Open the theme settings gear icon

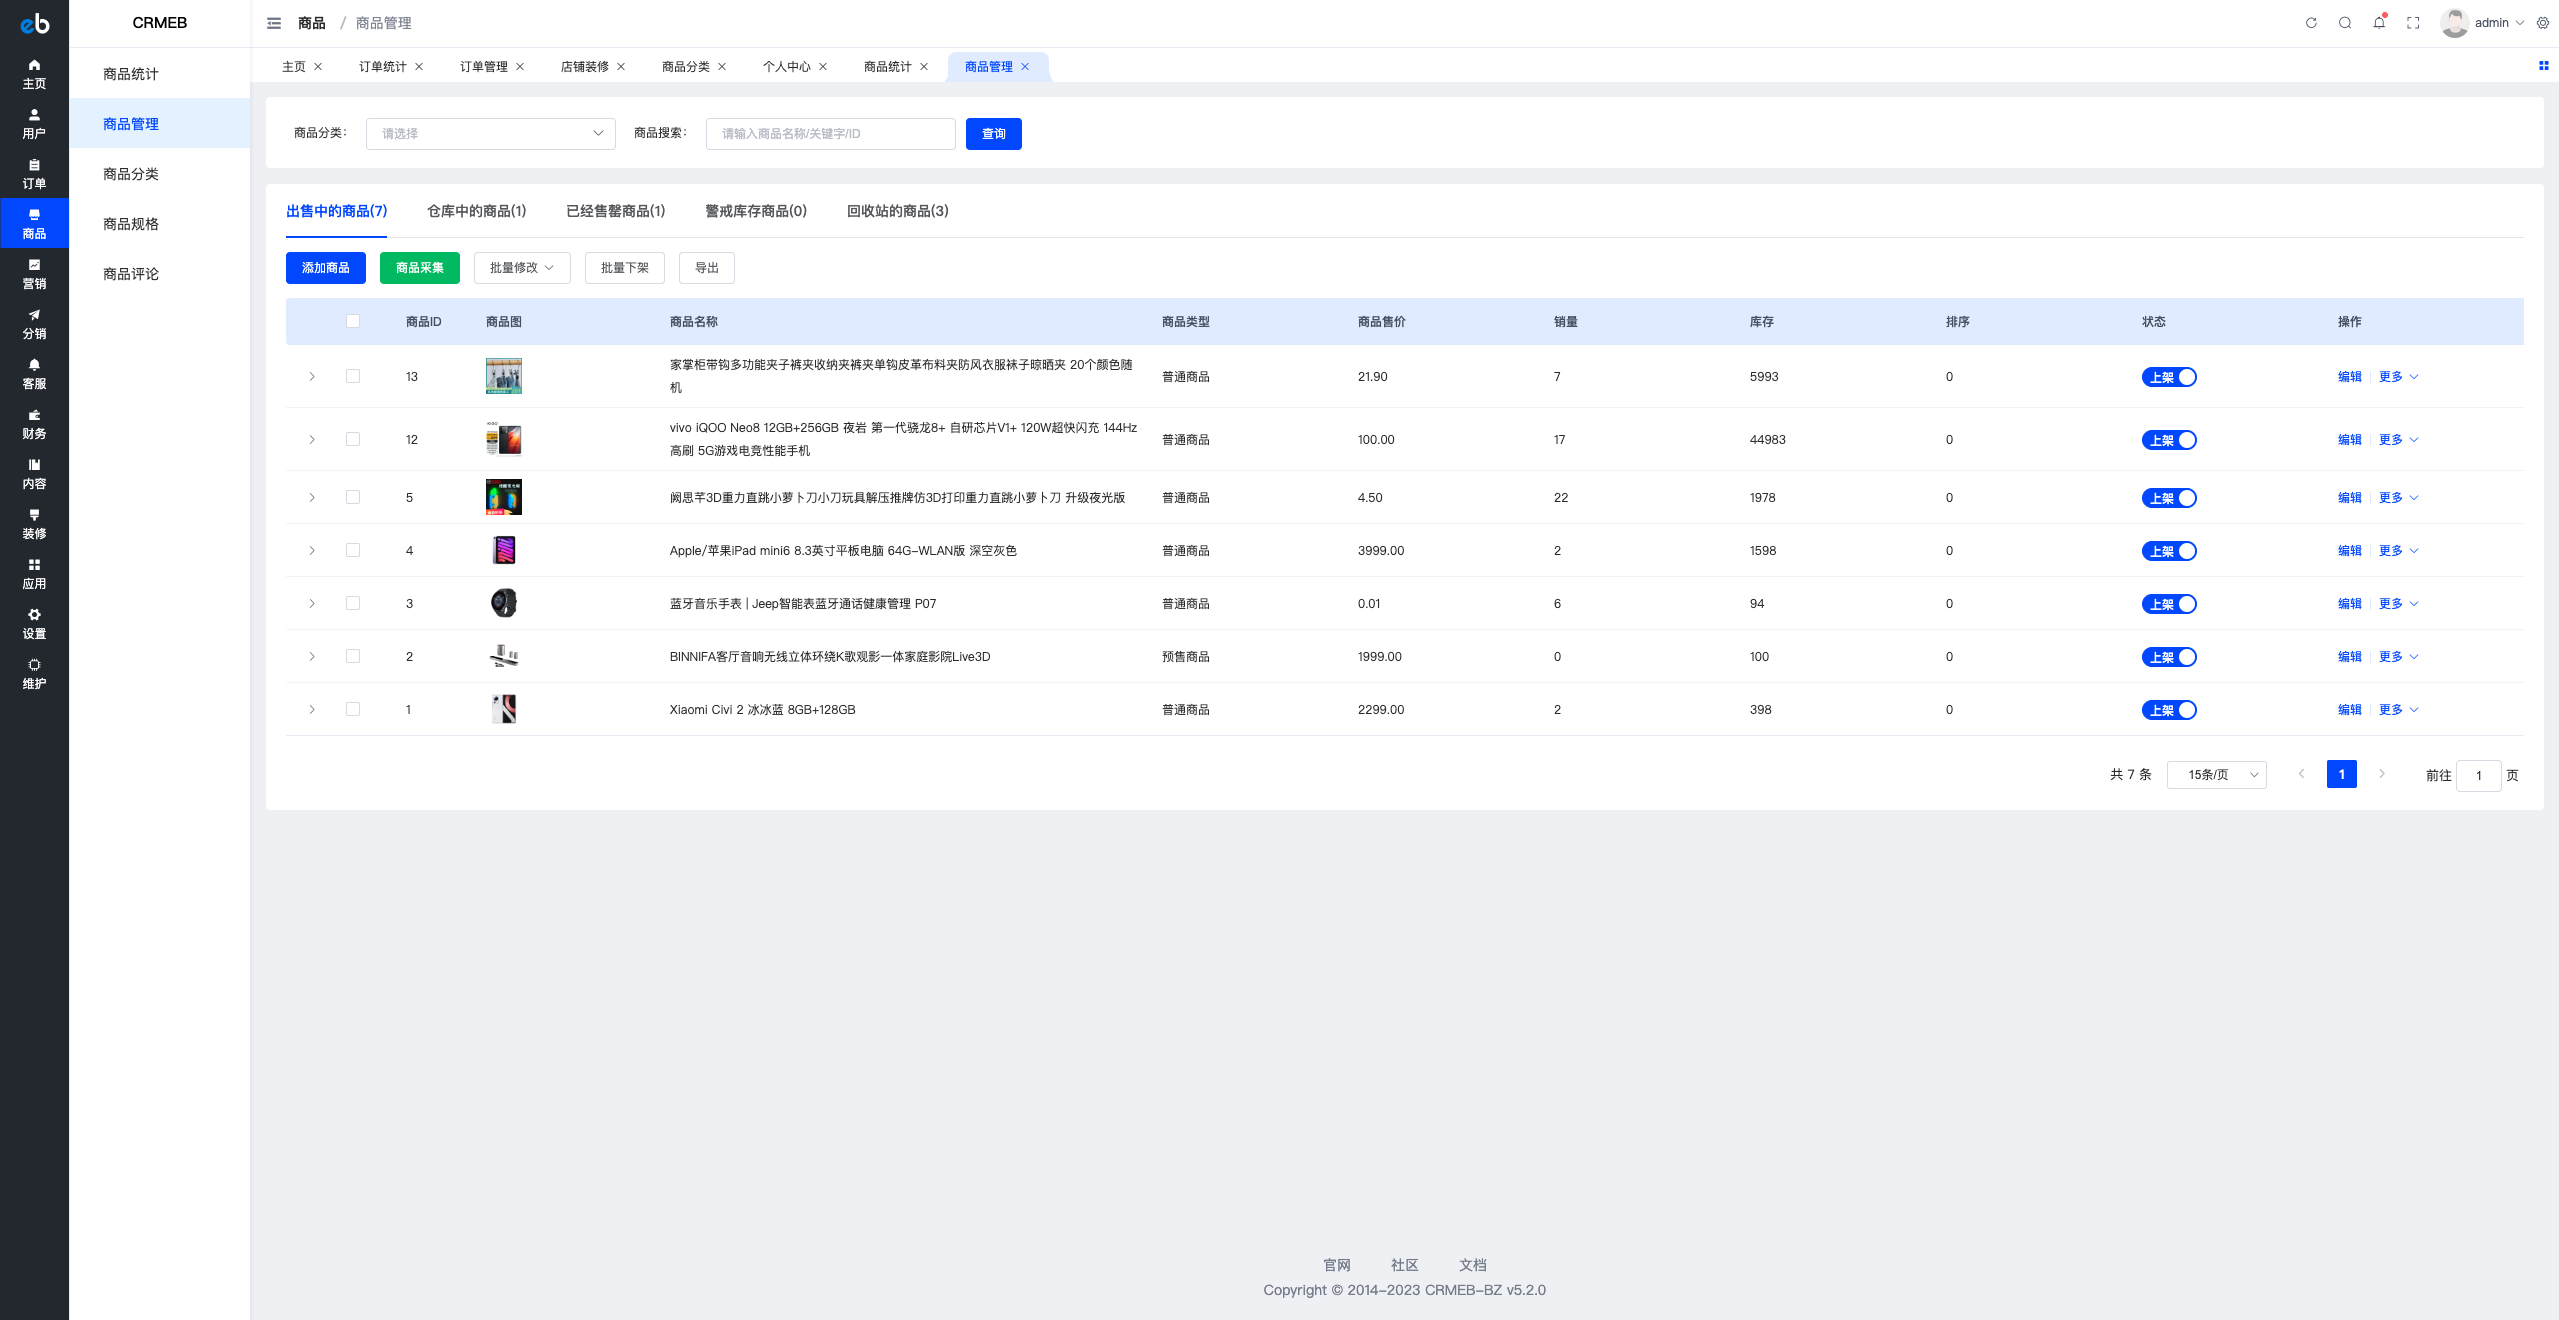click(2543, 23)
